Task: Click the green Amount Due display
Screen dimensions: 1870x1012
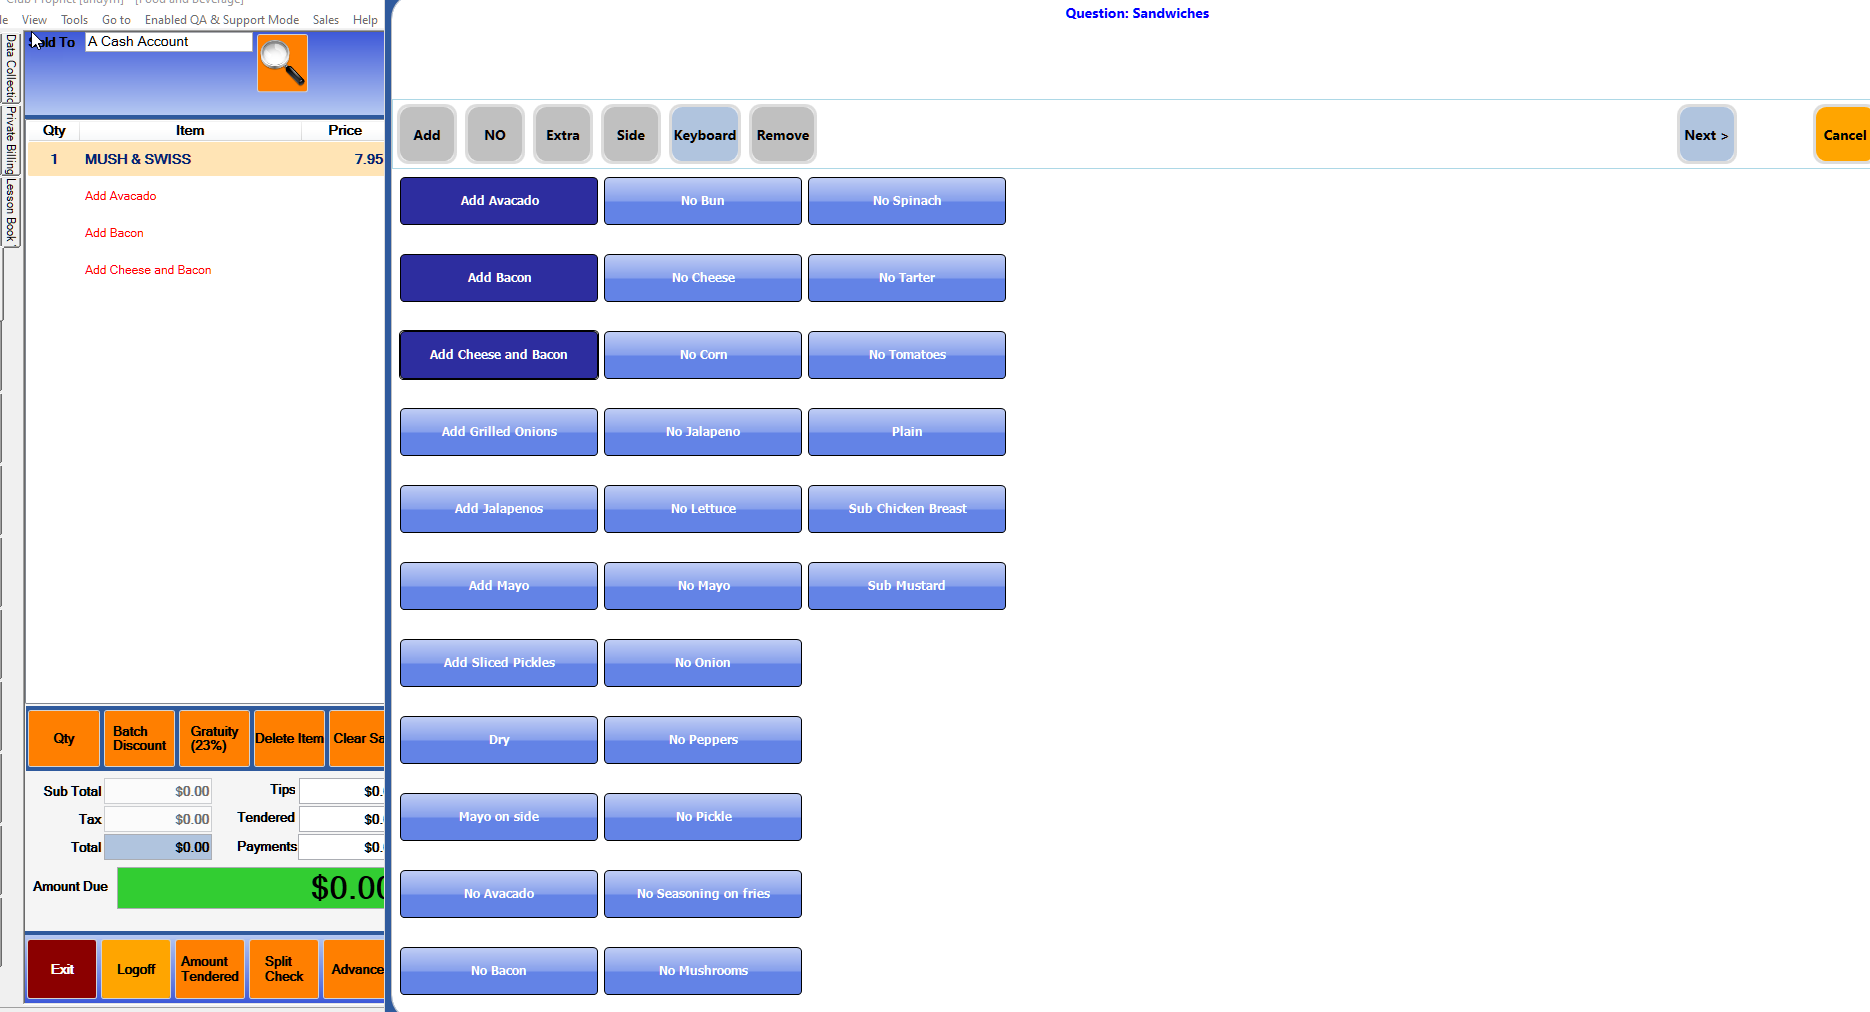Action: pos(250,888)
